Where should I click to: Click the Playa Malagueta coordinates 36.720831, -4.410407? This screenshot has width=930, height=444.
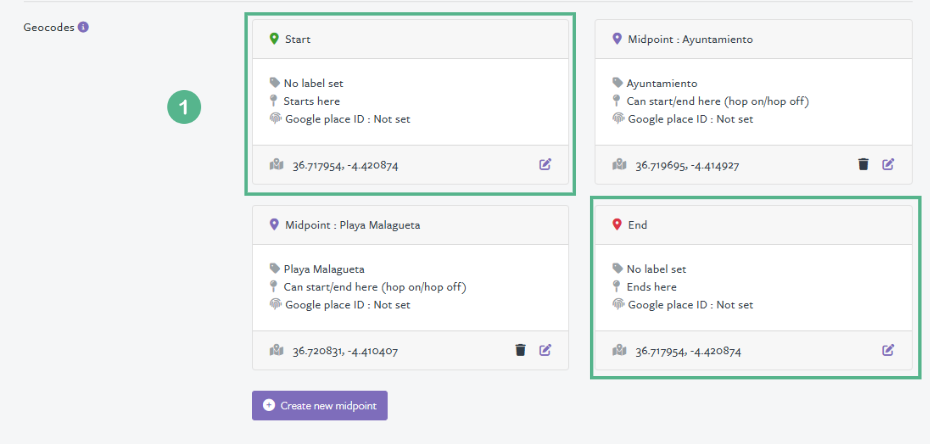[x=345, y=351]
